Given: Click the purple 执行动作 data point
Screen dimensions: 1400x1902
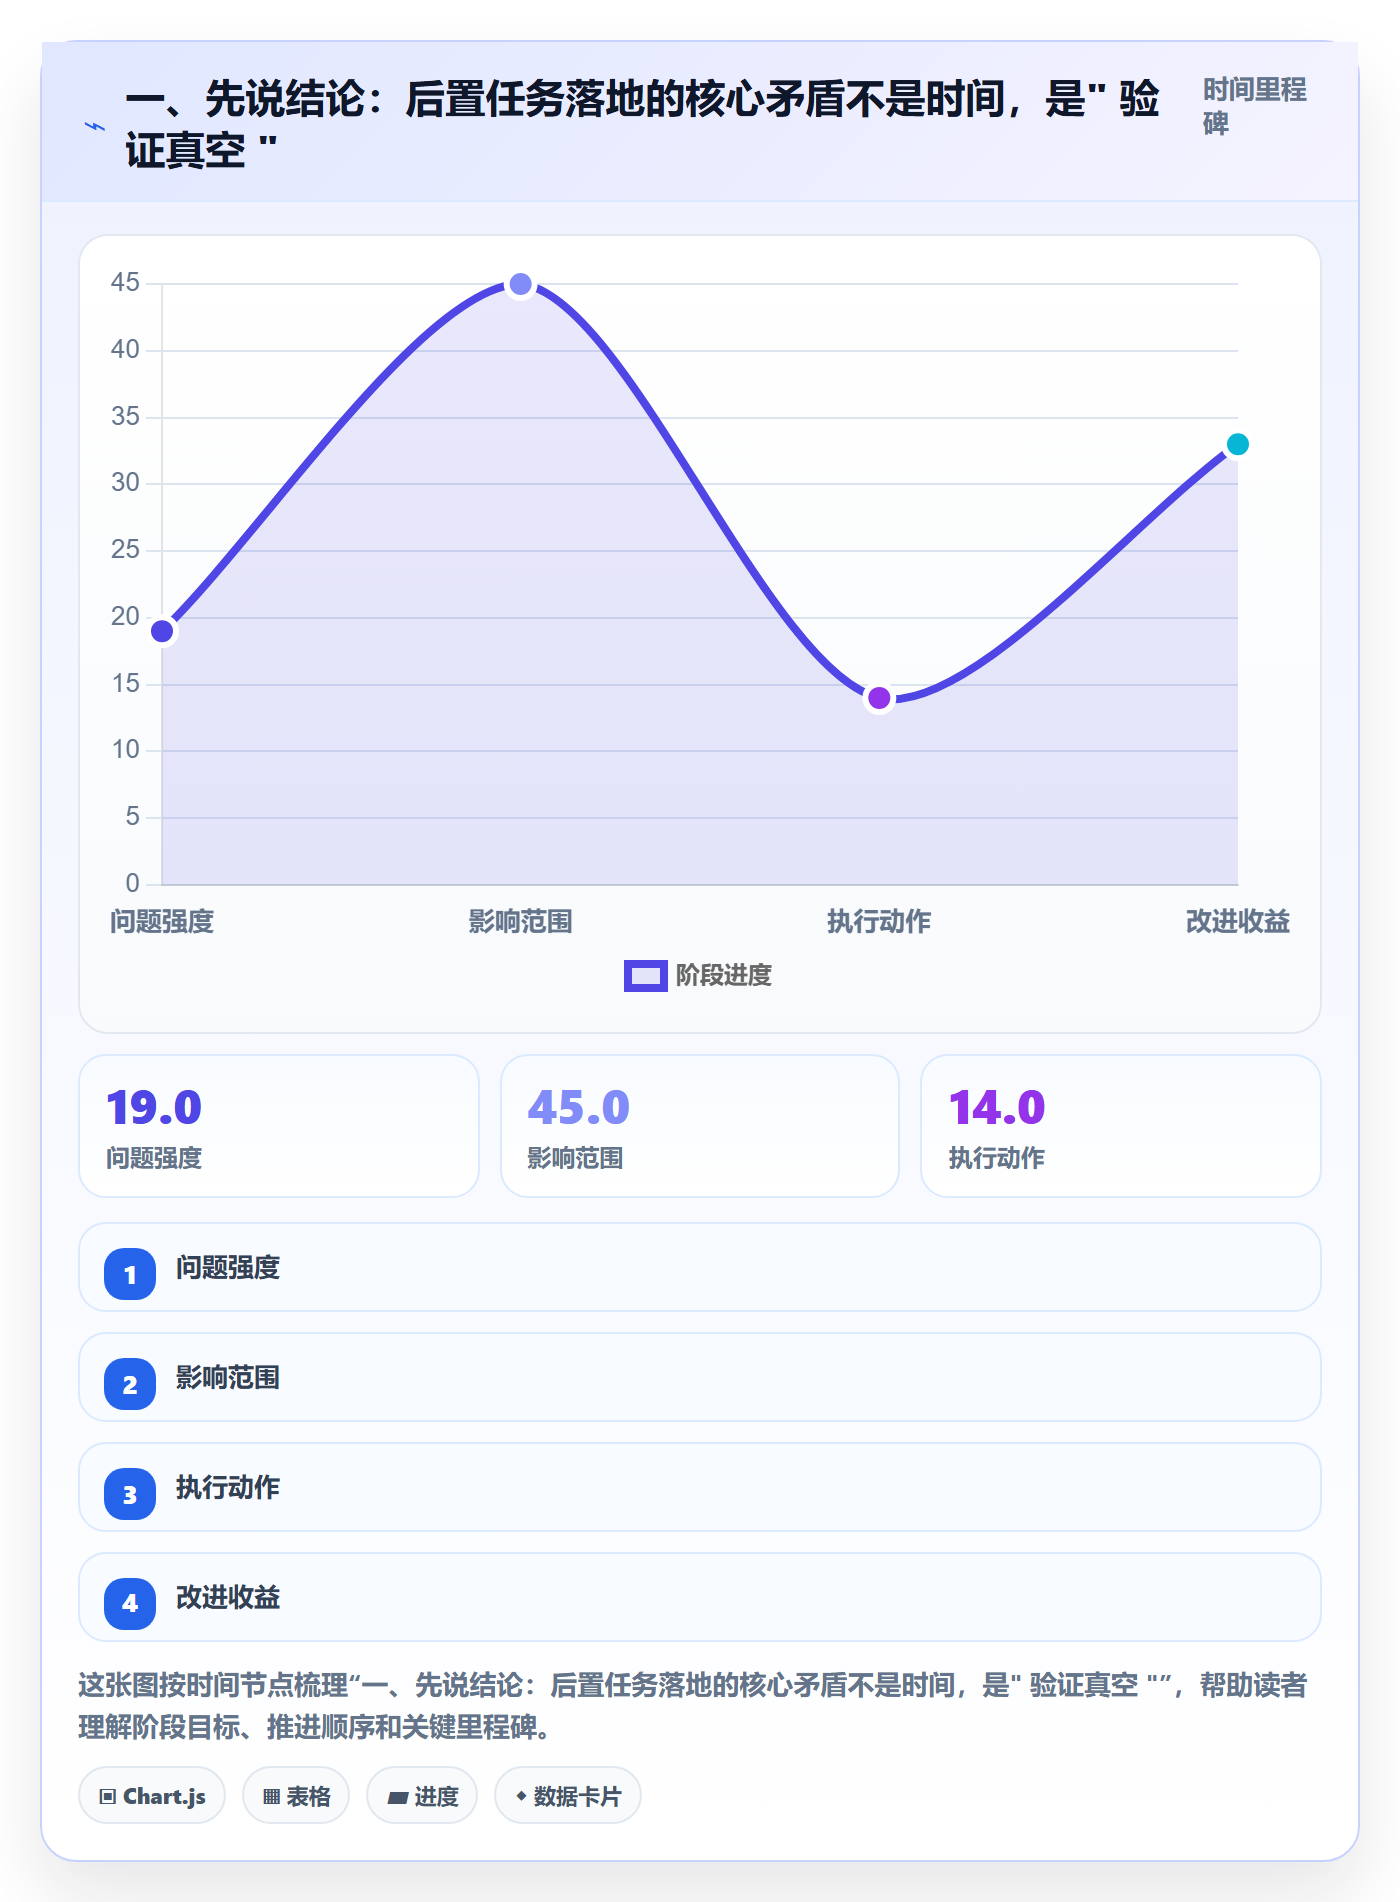Looking at the screenshot, I should (879, 698).
